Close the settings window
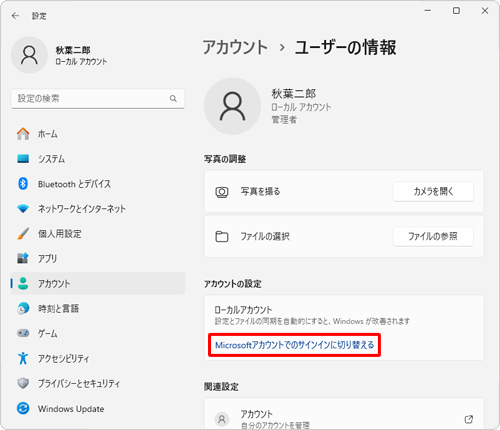Viewport: 500px width, 430px height. 485,11
